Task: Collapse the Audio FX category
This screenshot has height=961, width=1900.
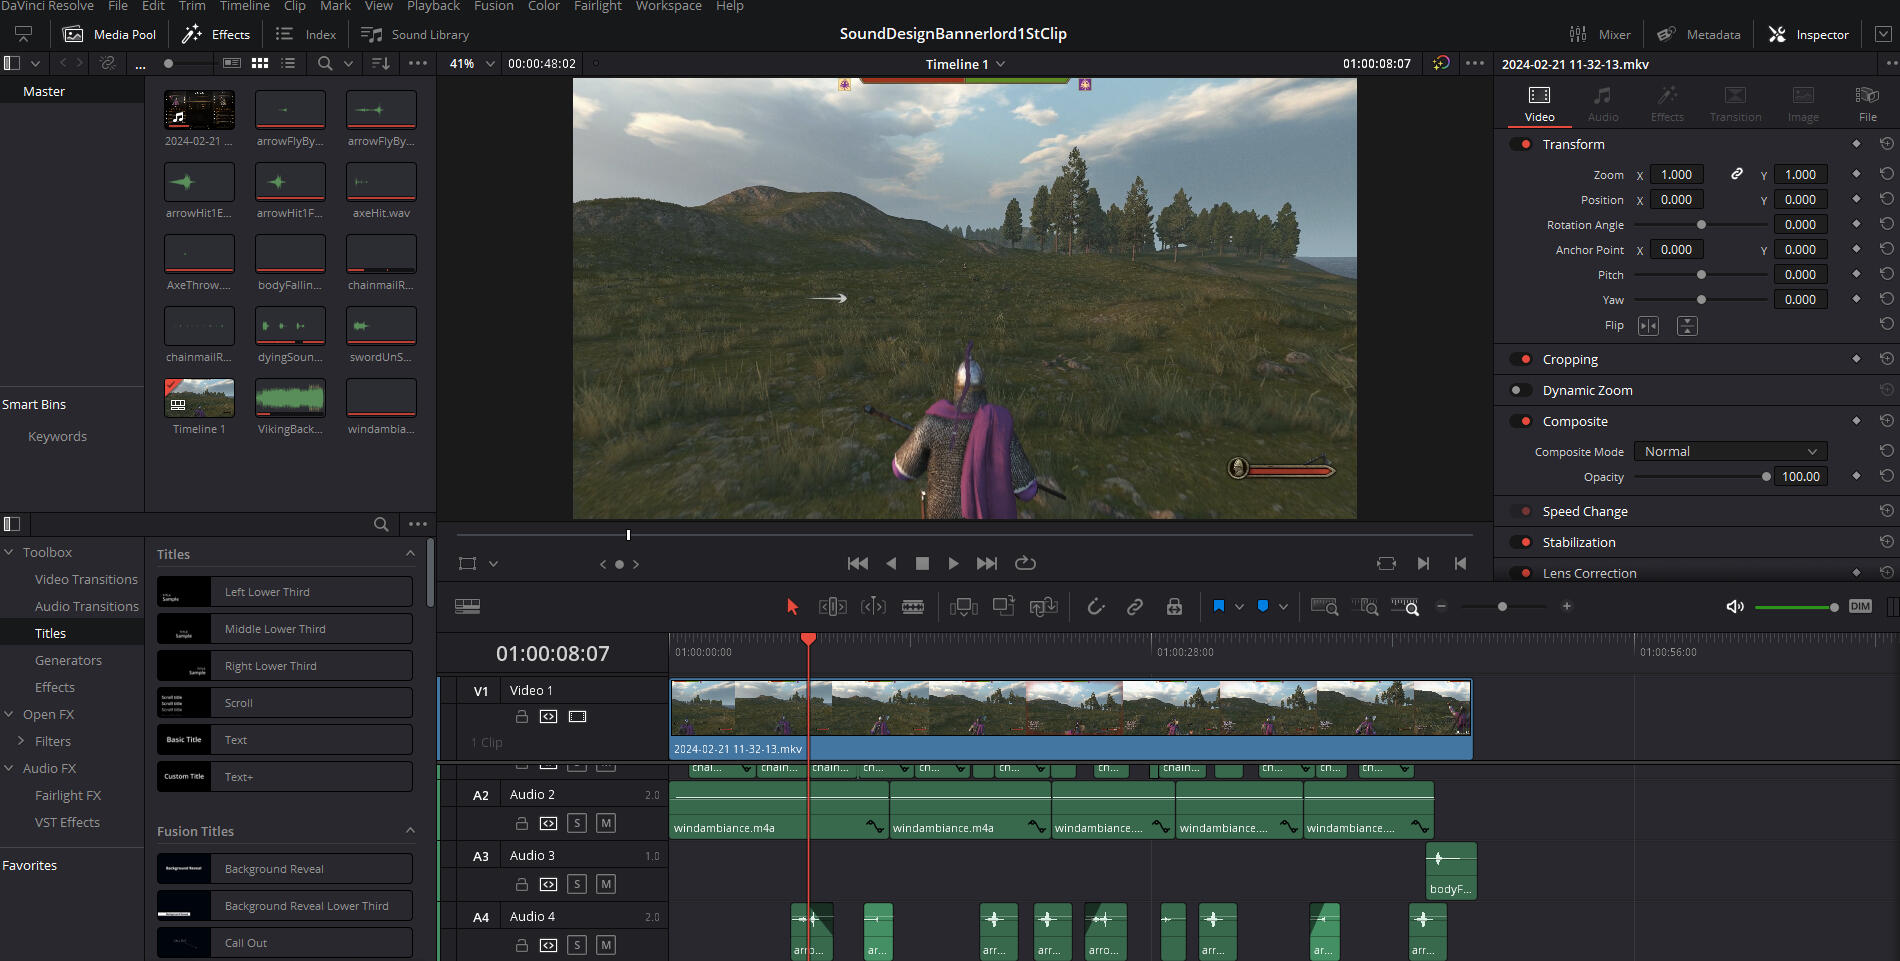Action: (x=9, y=768)
